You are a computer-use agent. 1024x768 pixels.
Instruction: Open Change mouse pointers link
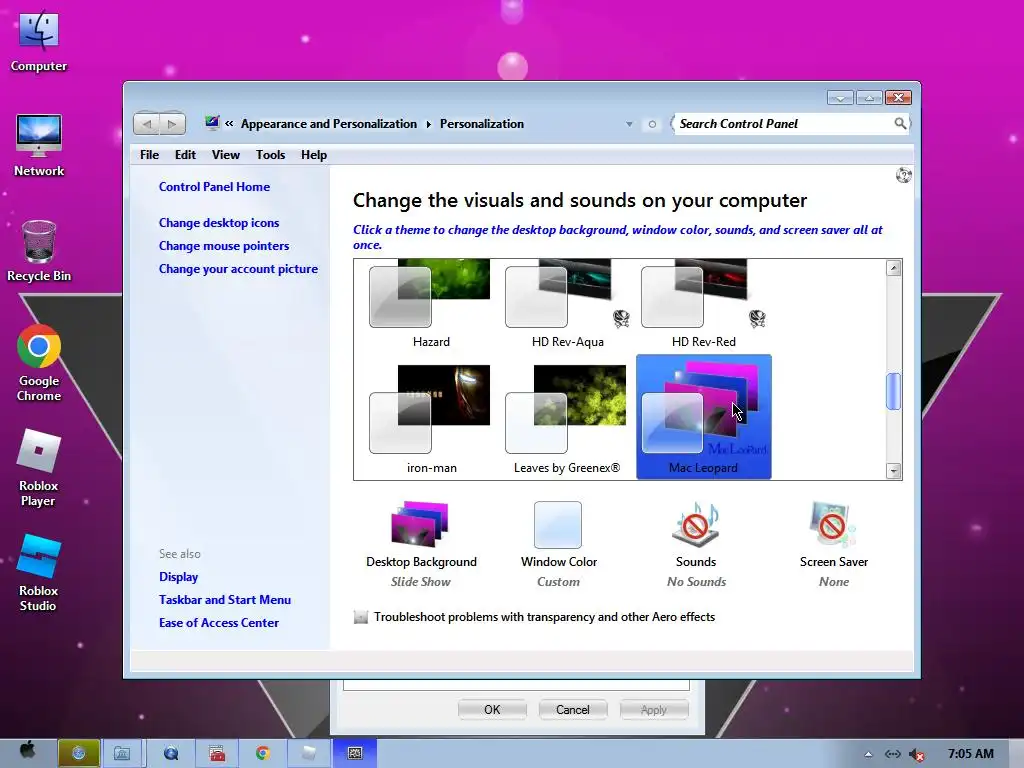click(224, 246)
